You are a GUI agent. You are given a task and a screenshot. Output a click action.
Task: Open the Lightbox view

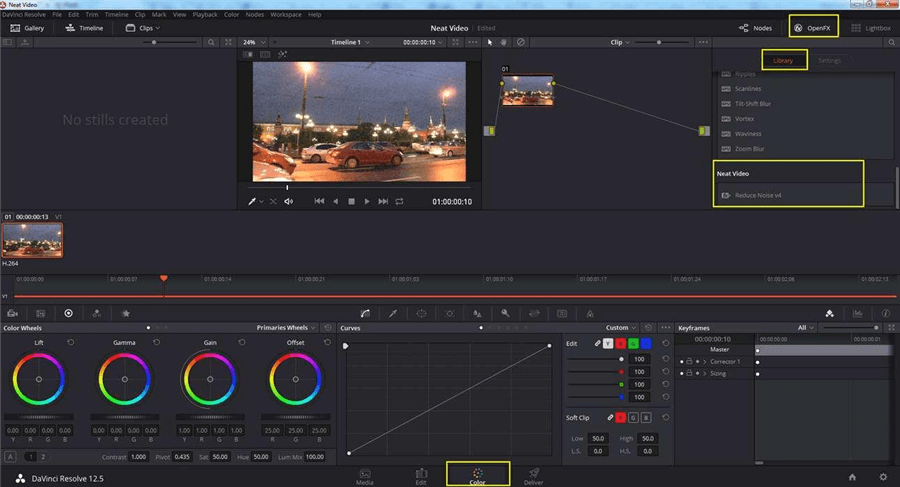click(x=870, y=28)
